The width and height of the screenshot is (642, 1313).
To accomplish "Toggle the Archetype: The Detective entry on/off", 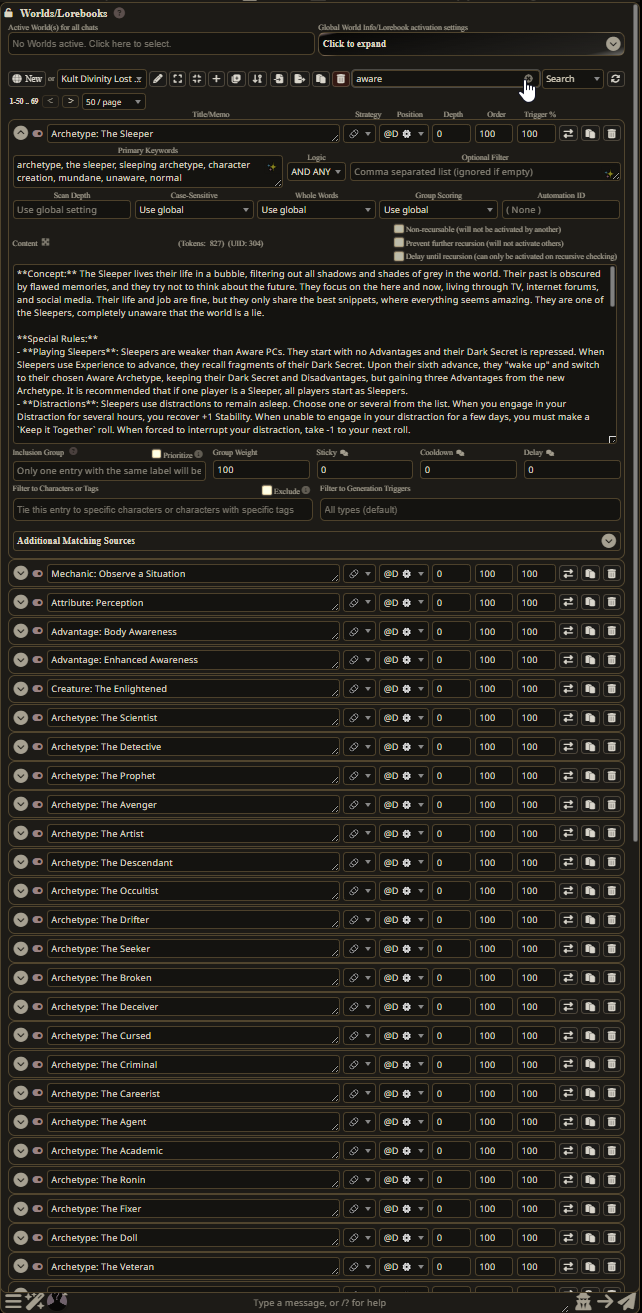I will (x=38, y=747).
